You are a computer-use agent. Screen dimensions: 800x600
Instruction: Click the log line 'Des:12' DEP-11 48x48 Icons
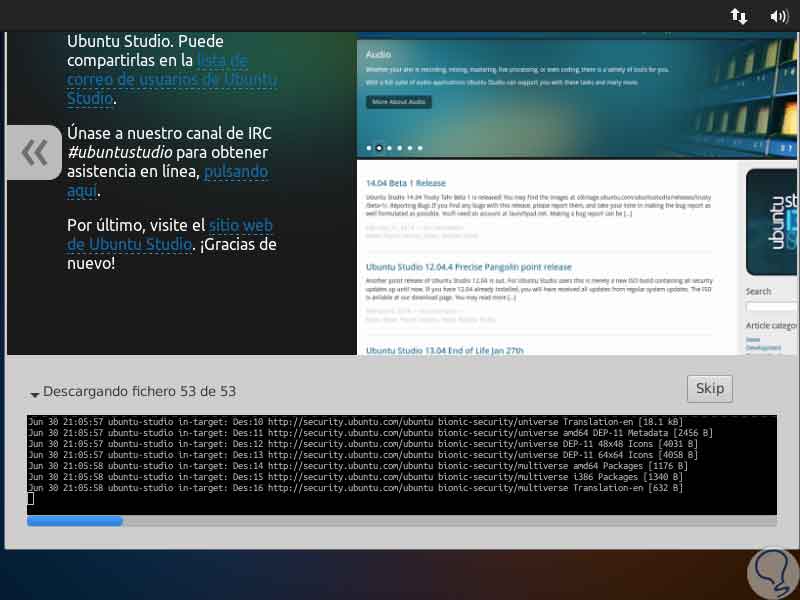point(363,444)
